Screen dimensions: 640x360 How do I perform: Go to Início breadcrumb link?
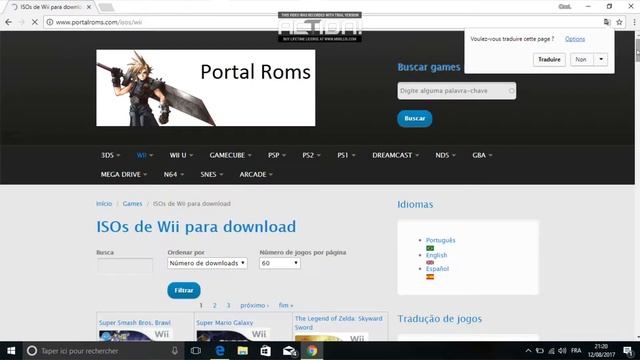click(104, 203)
